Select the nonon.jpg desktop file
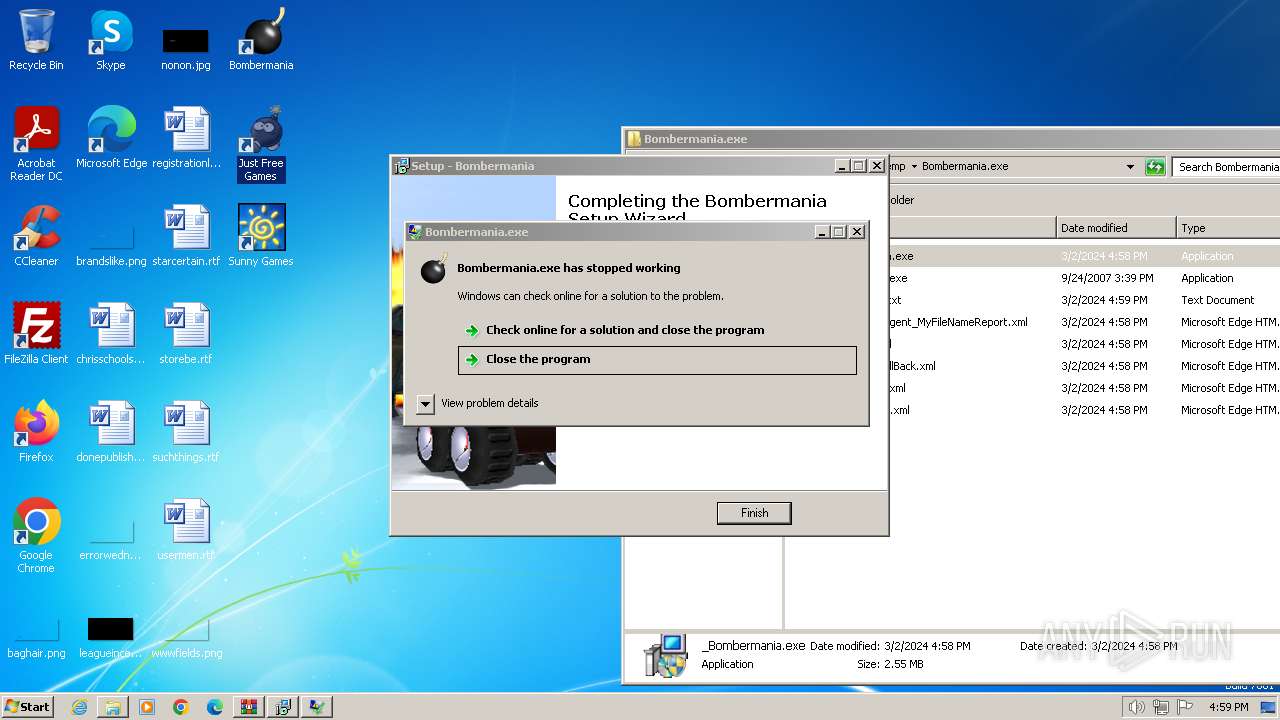Viewport: 1280px width, 720px height. [185, 47]
